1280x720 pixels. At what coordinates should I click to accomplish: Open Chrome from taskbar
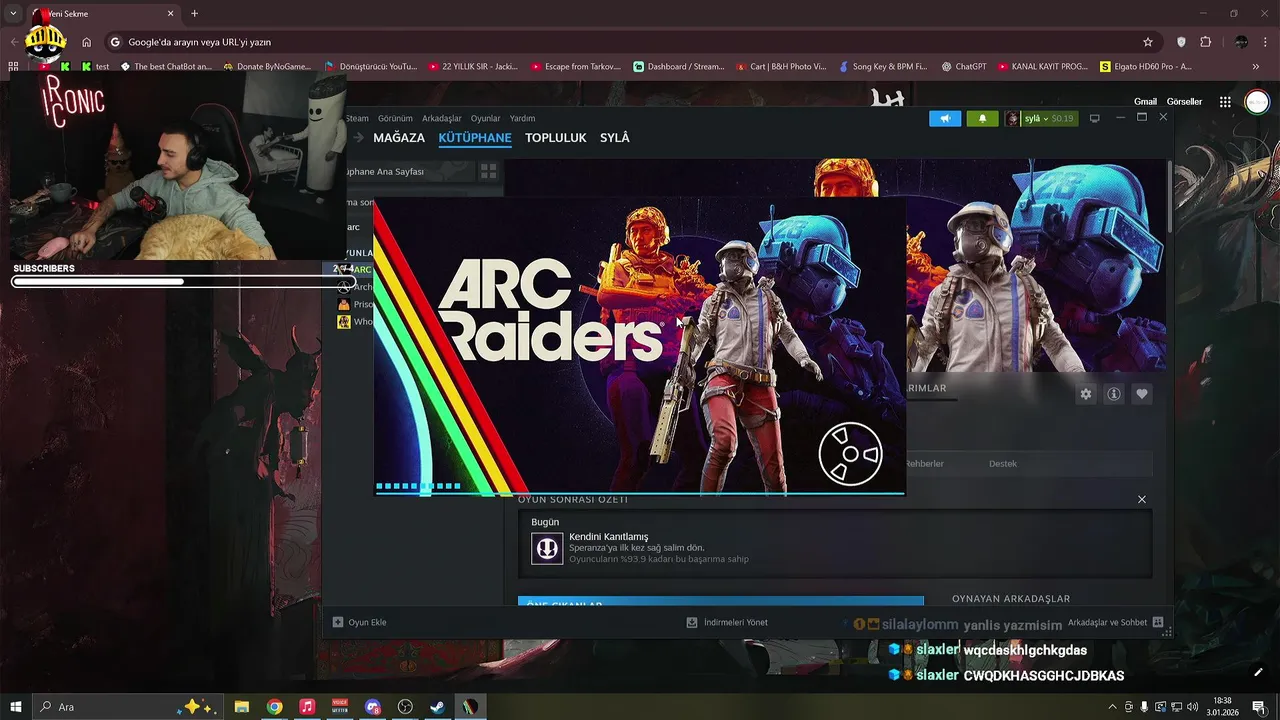point(274,706)
